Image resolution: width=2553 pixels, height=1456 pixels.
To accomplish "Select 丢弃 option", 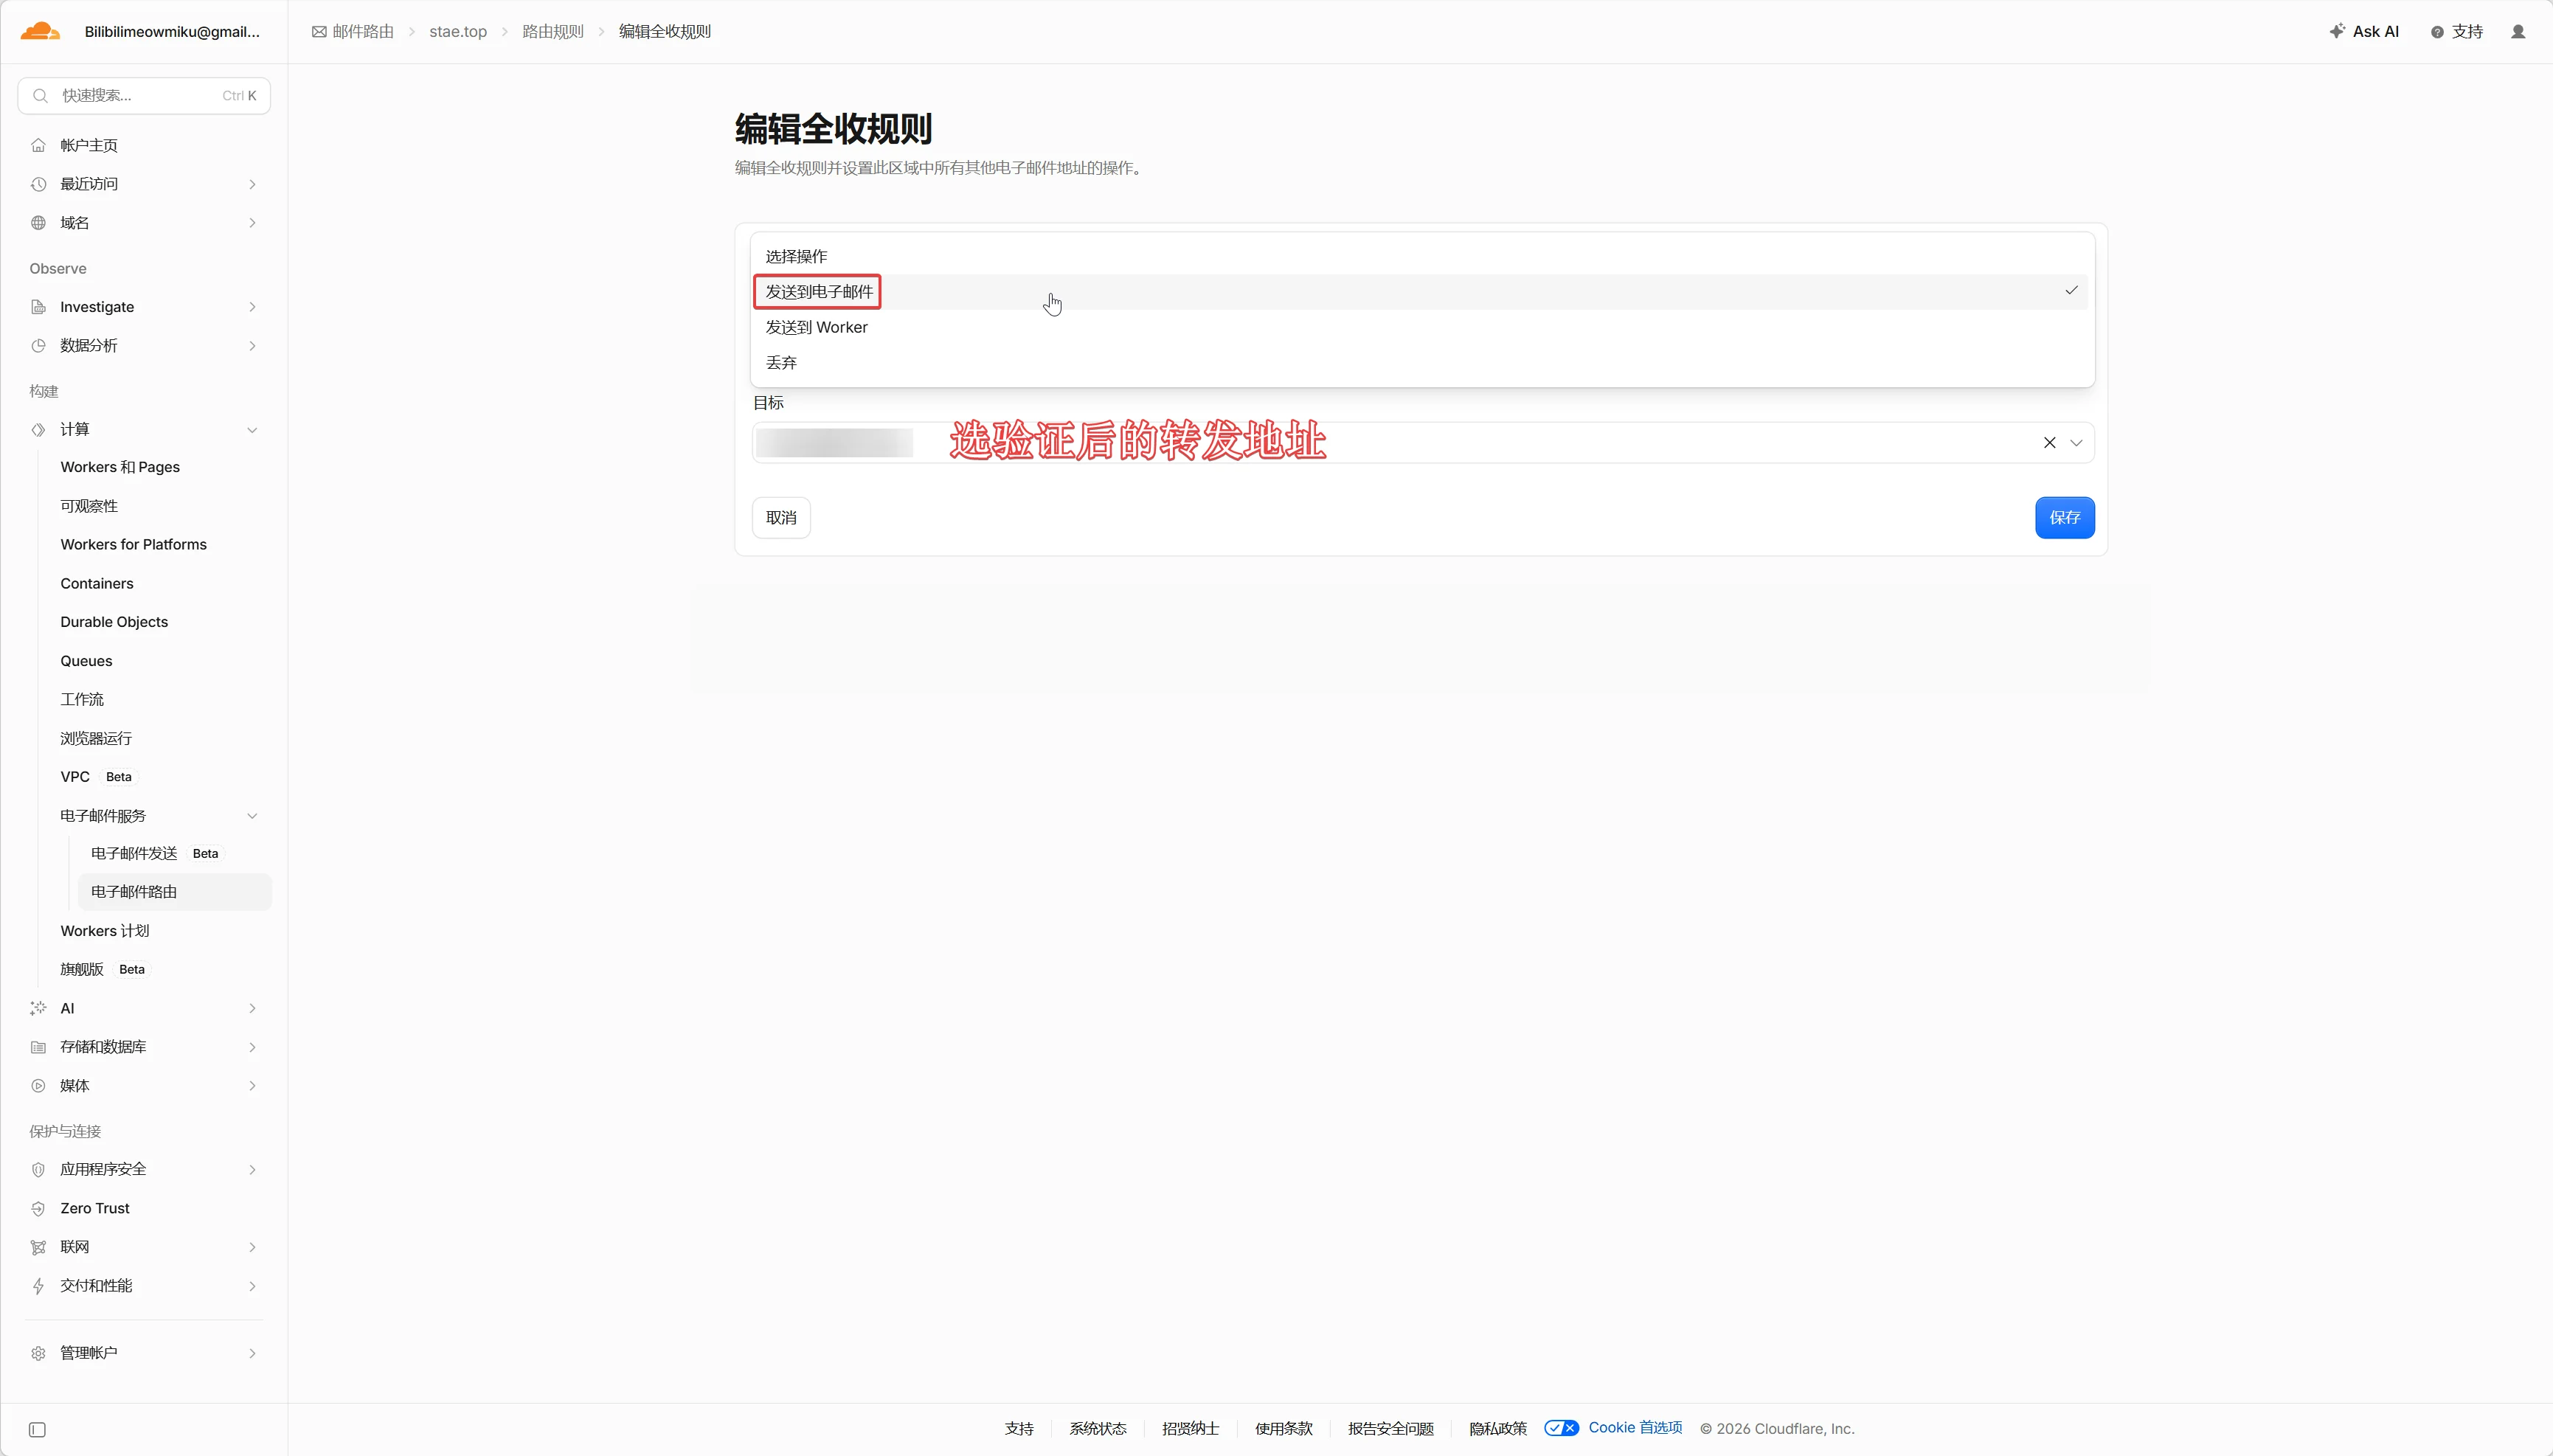I will [x=1422, y=363].
